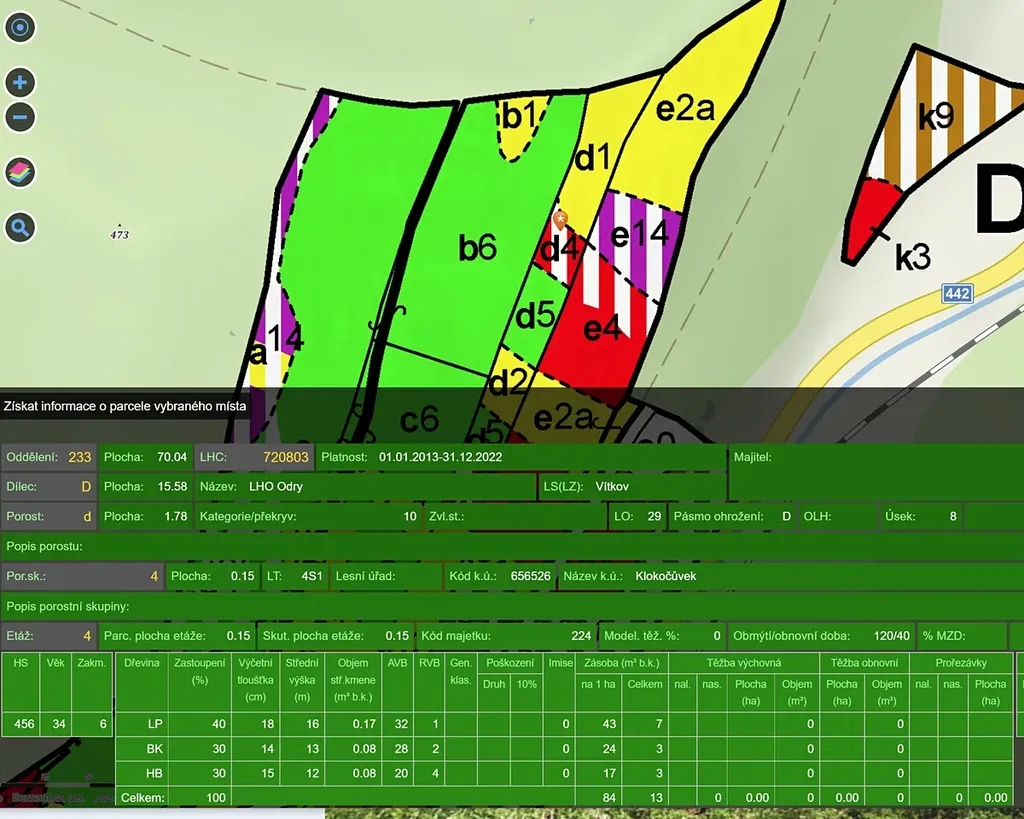Click the elevation point labeled 473

pos(120,233)
